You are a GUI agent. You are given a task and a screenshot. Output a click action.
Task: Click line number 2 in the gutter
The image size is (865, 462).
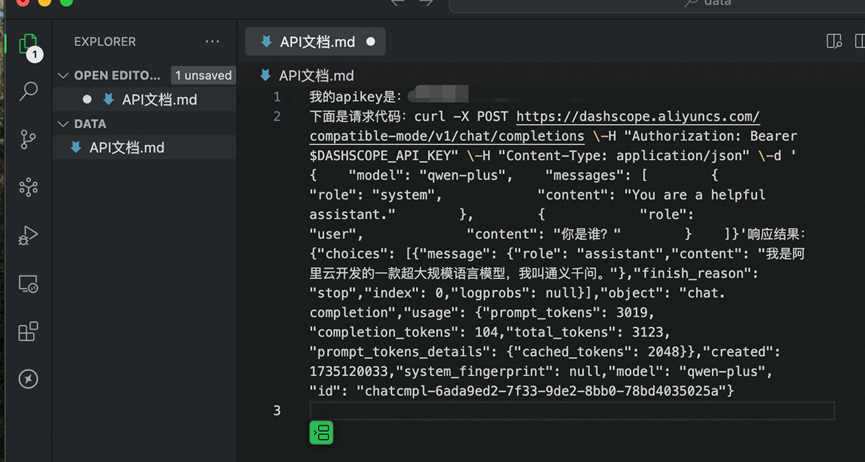pyautogui.click(x=277, y=116)
